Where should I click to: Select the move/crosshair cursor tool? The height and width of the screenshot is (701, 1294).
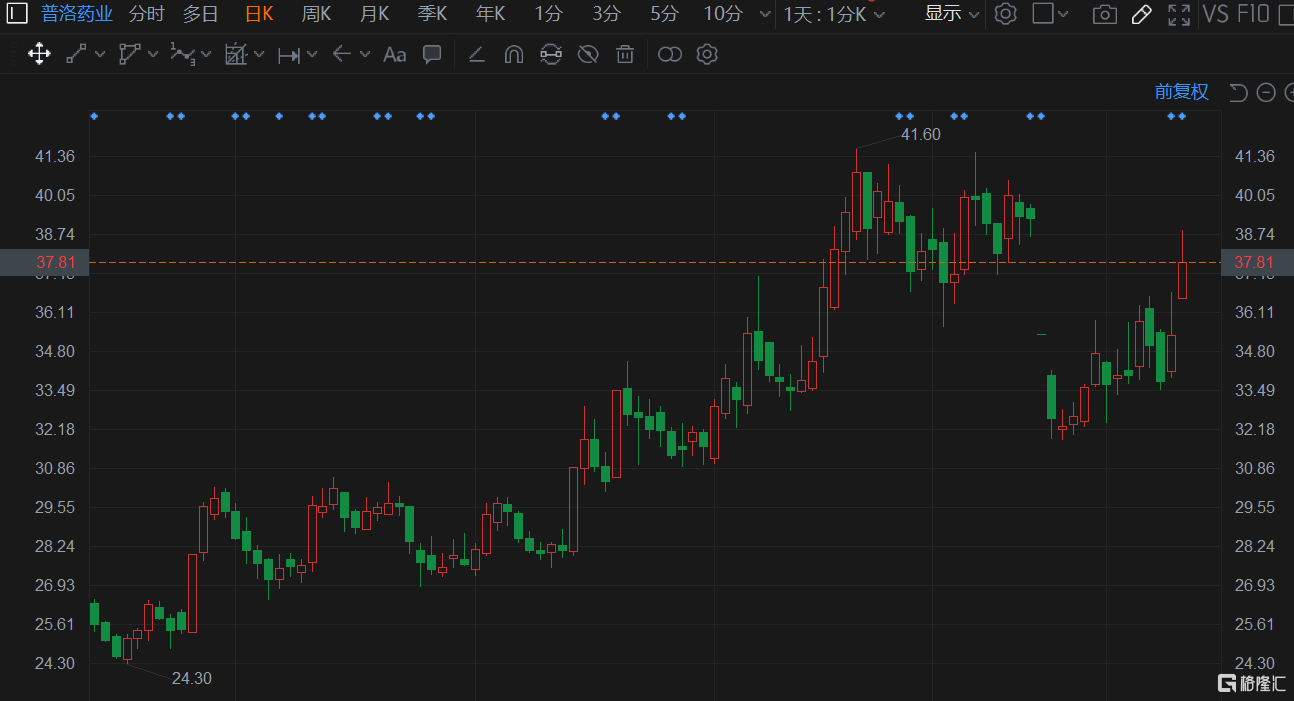[x=39, y=54]
